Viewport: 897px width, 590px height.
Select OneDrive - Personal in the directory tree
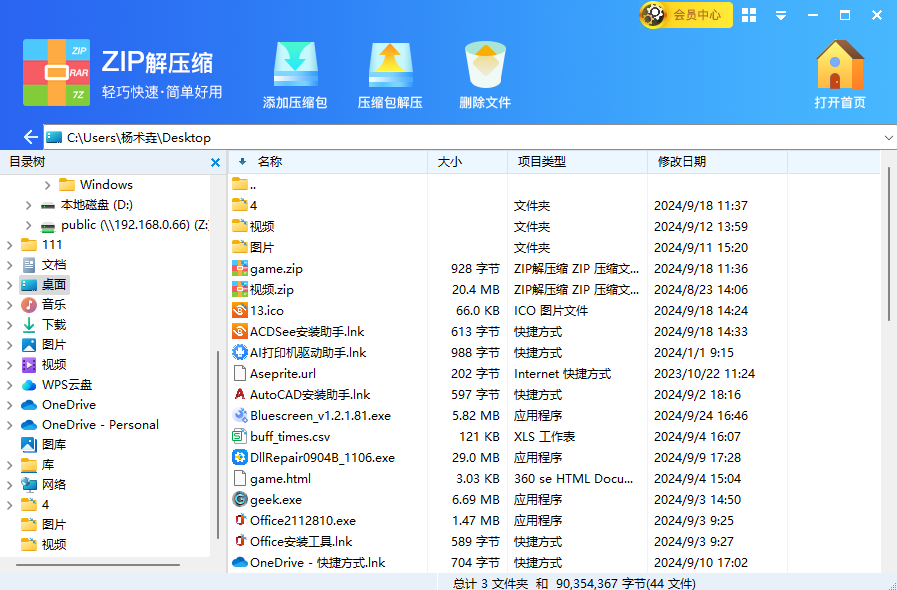pos(100,425)
